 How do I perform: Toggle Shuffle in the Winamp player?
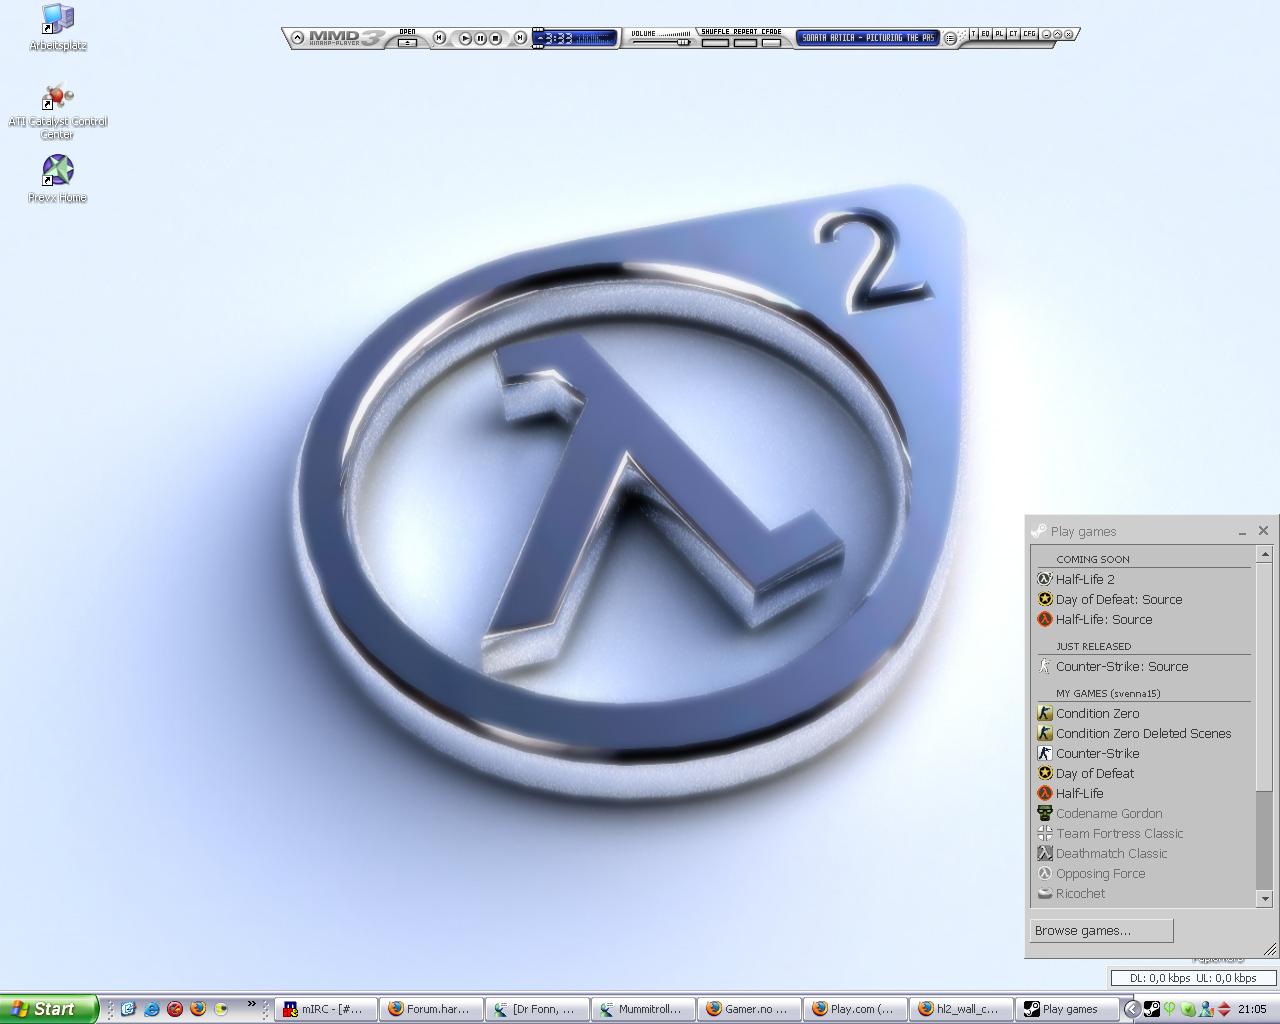(715, 42)
